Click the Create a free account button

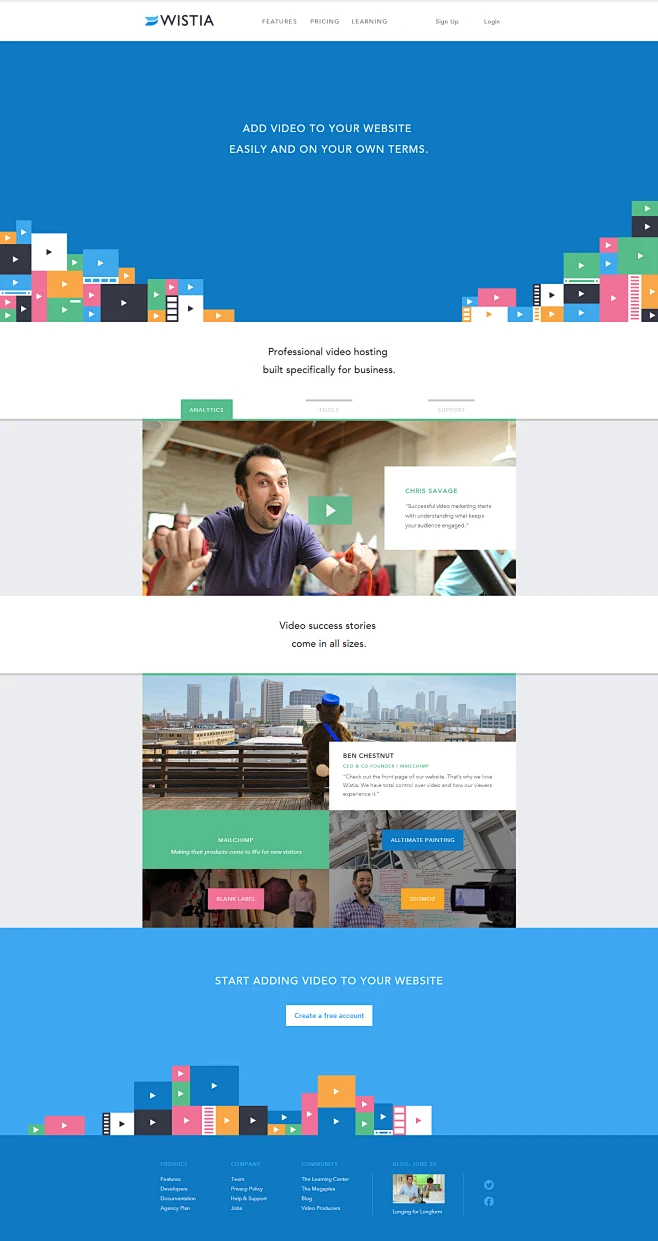coord(329,1015)
